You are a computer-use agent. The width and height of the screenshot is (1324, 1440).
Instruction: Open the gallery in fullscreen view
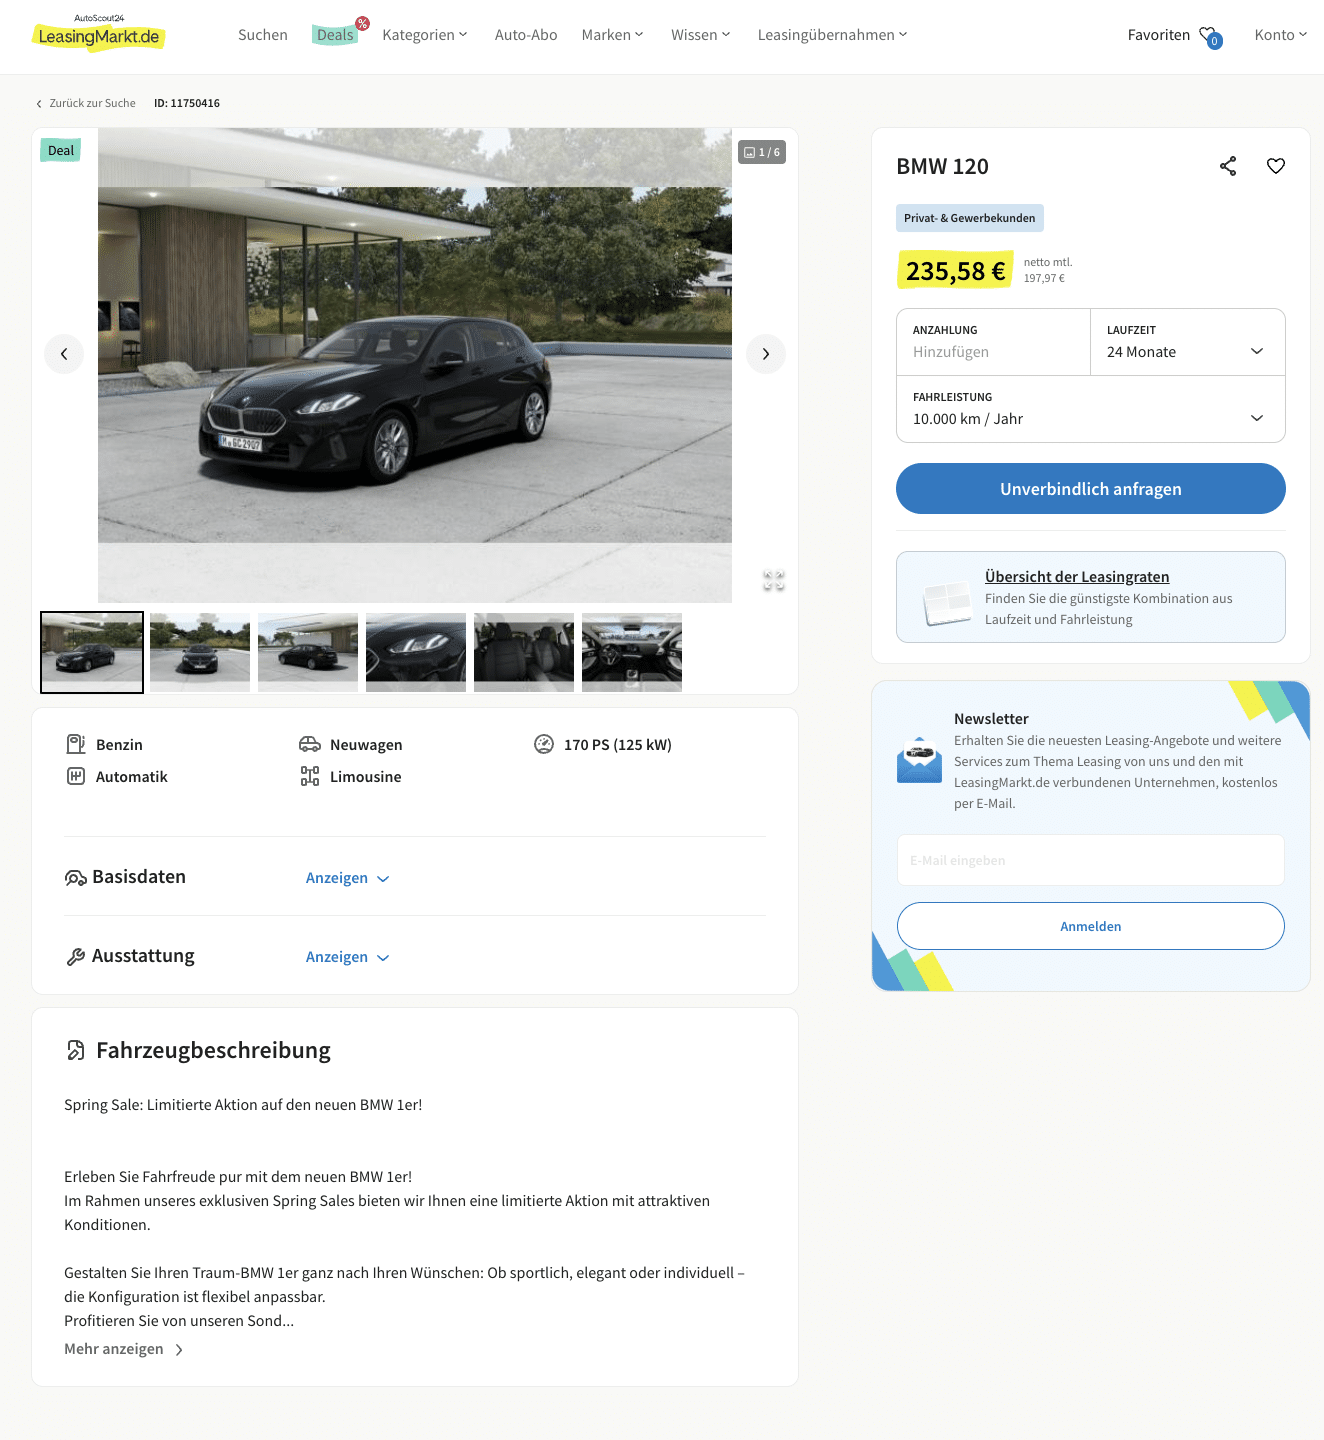774,581
